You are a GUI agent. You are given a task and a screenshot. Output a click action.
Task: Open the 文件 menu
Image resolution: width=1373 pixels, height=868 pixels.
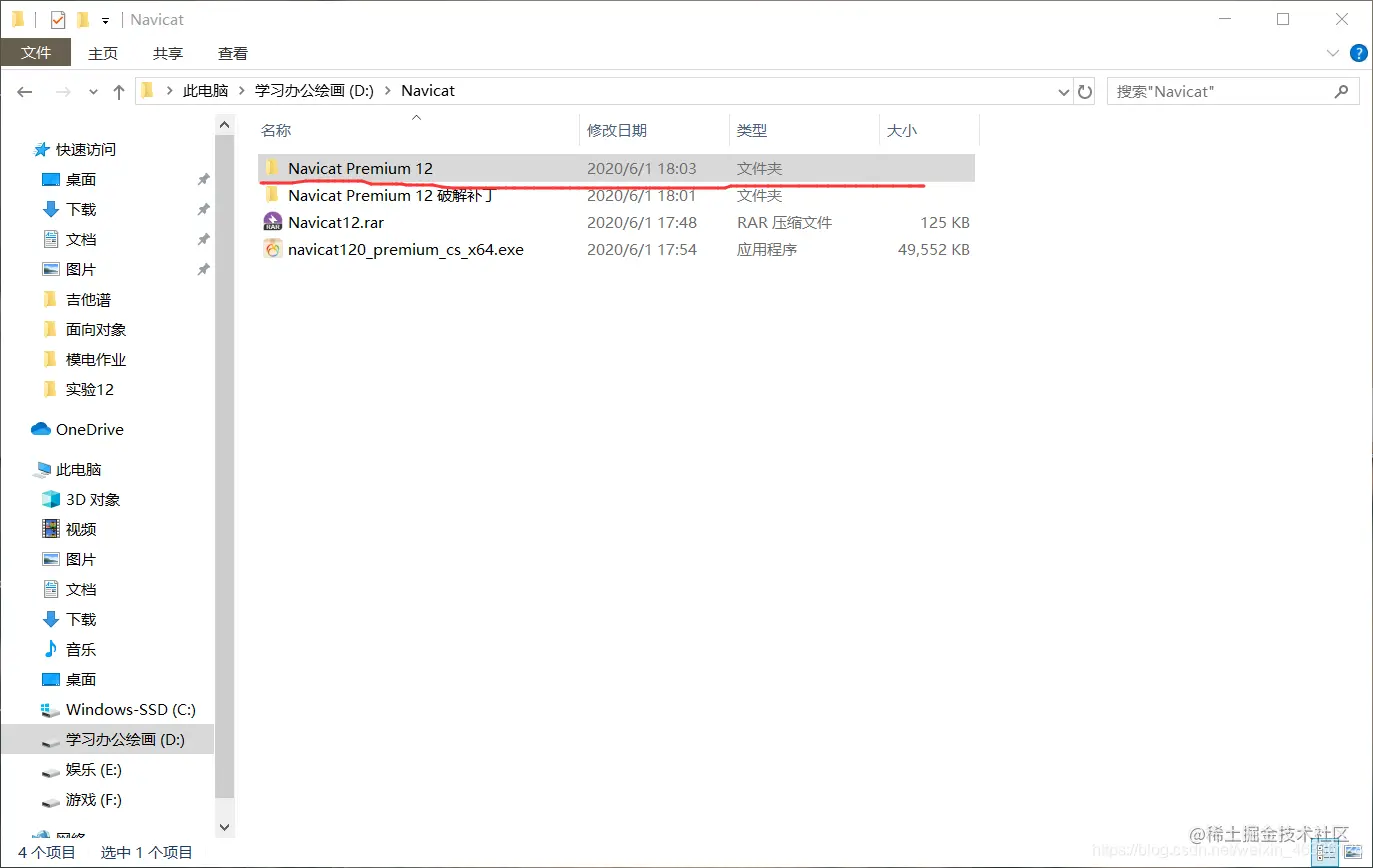click(36, 53)
